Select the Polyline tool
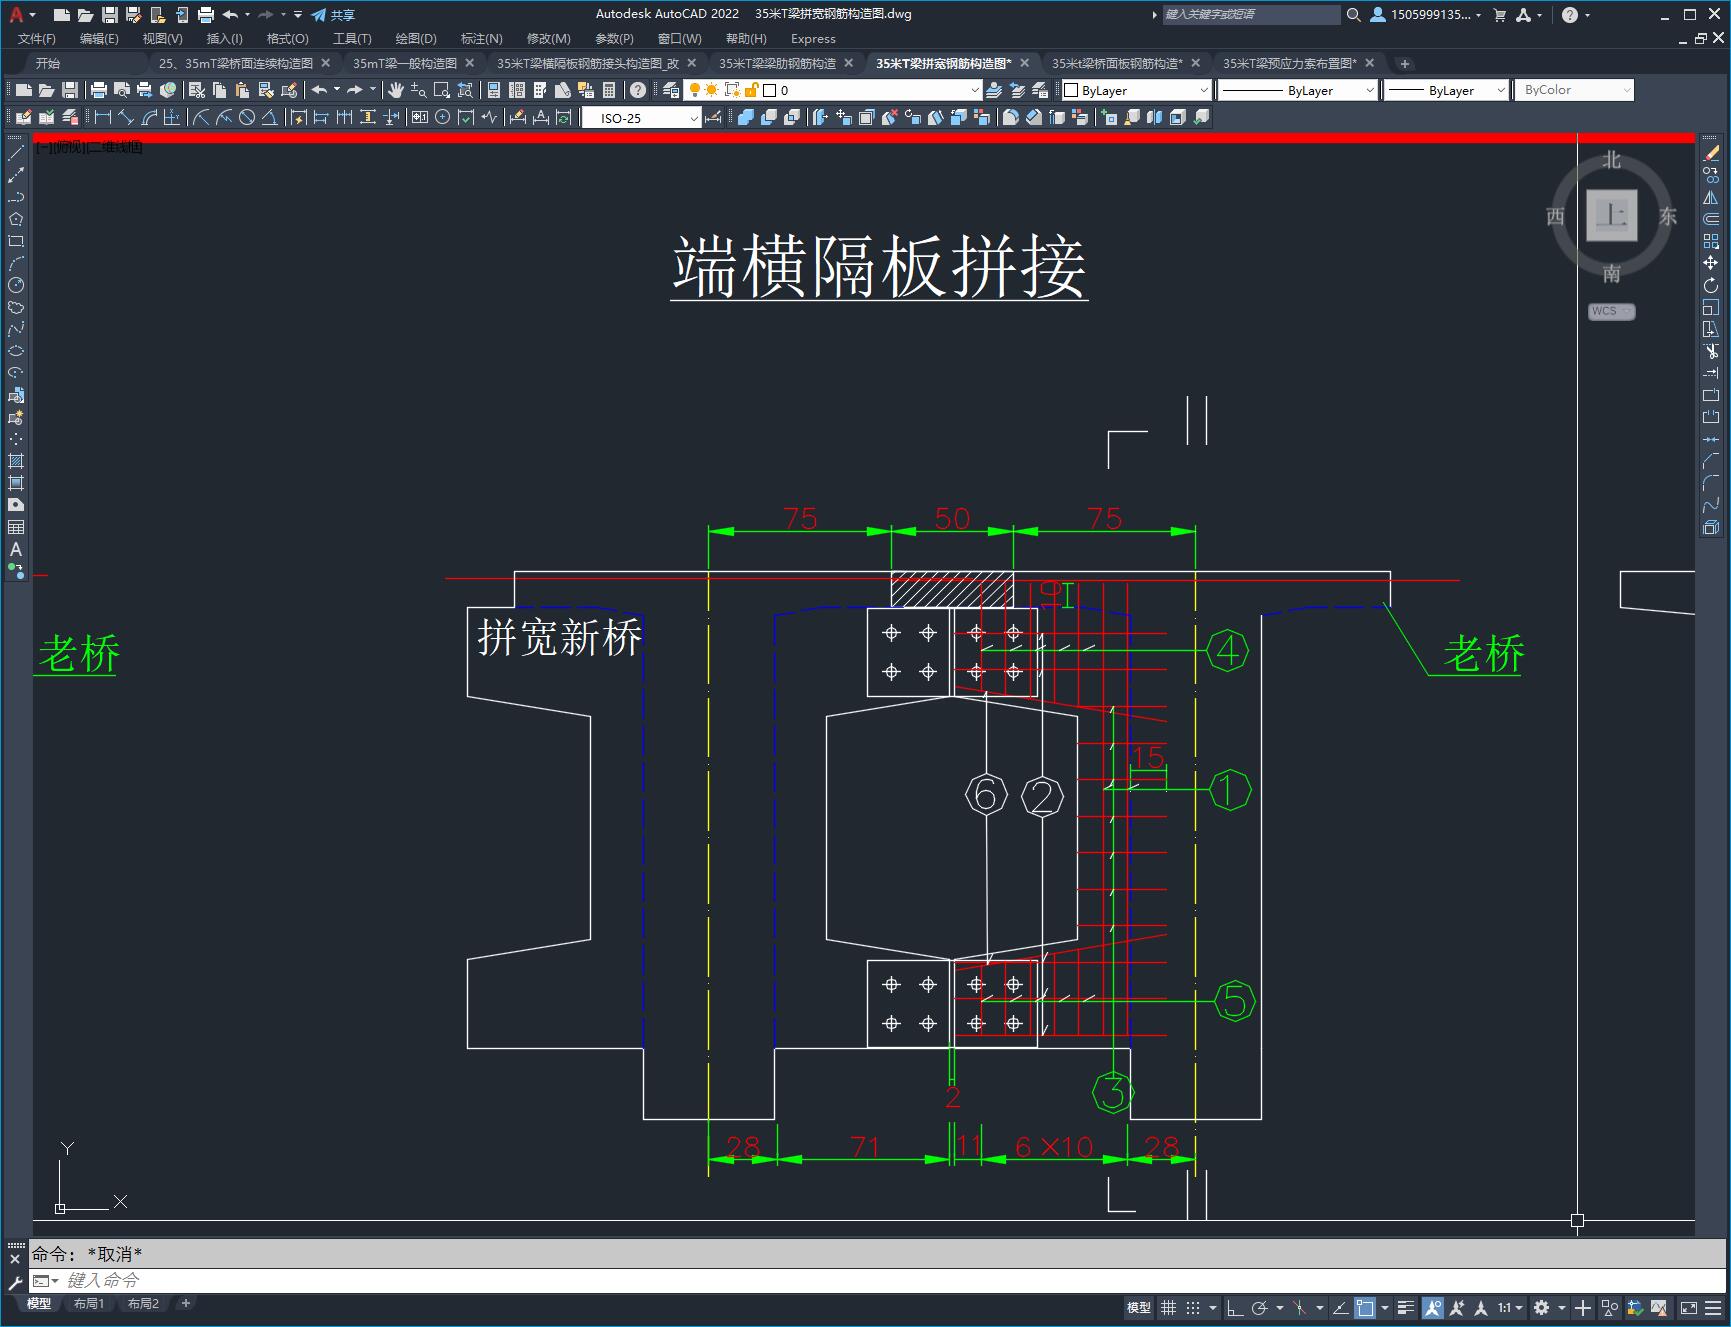 click(16, 197)
